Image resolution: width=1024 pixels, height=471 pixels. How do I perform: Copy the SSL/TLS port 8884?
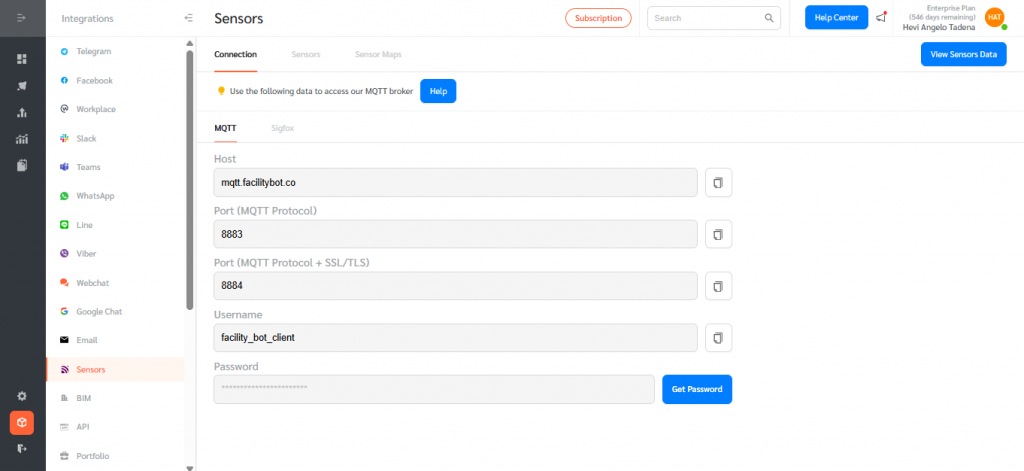tap(718, 287)
